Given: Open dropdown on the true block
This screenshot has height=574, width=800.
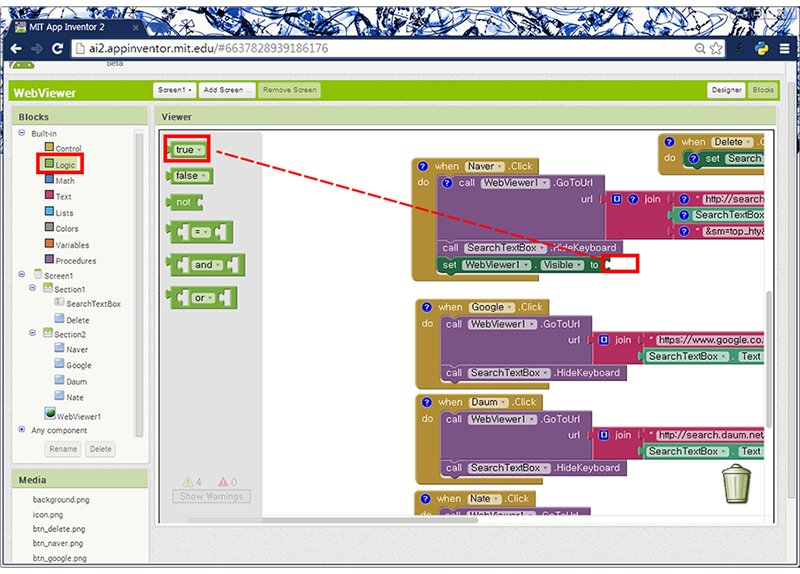Looking at the screenshot, I should coord(200,150).
